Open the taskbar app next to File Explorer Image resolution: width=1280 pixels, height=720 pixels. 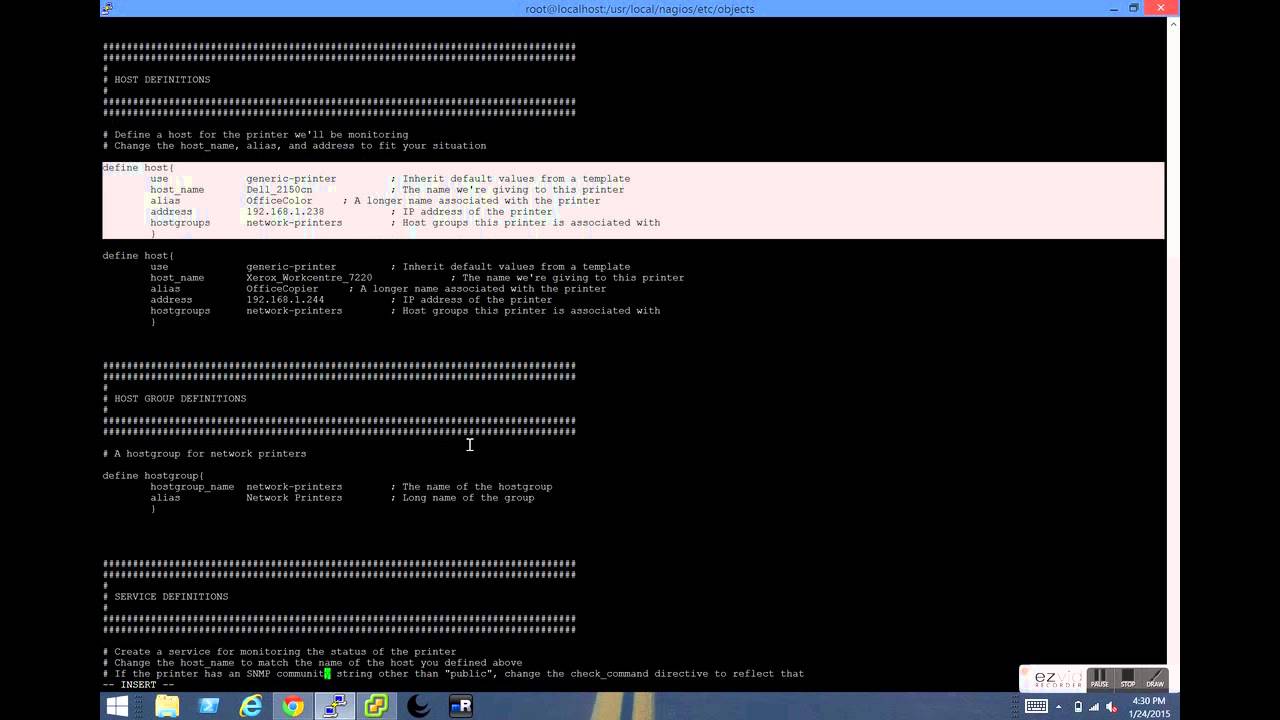pos(209,706)
